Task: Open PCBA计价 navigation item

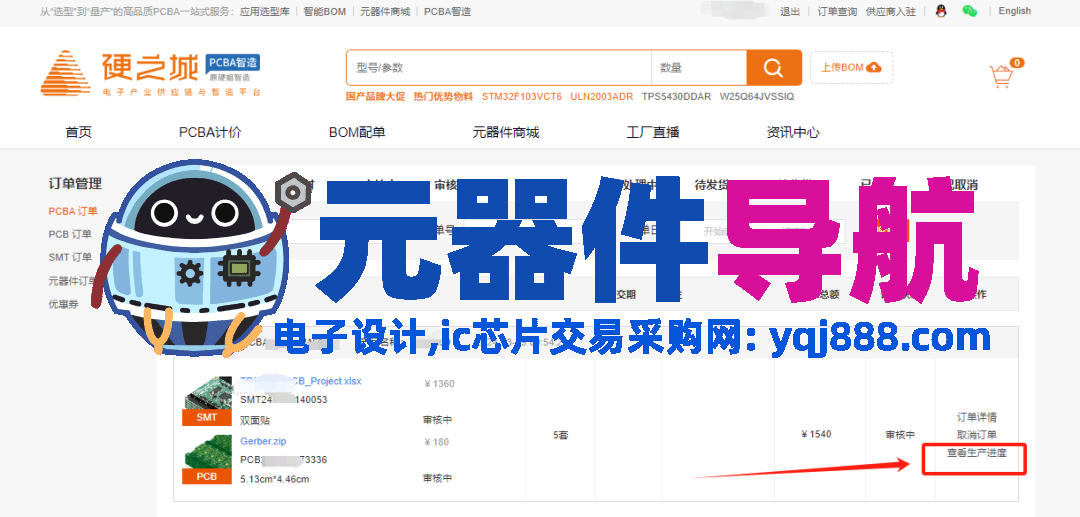Action: tap(210, 132)
